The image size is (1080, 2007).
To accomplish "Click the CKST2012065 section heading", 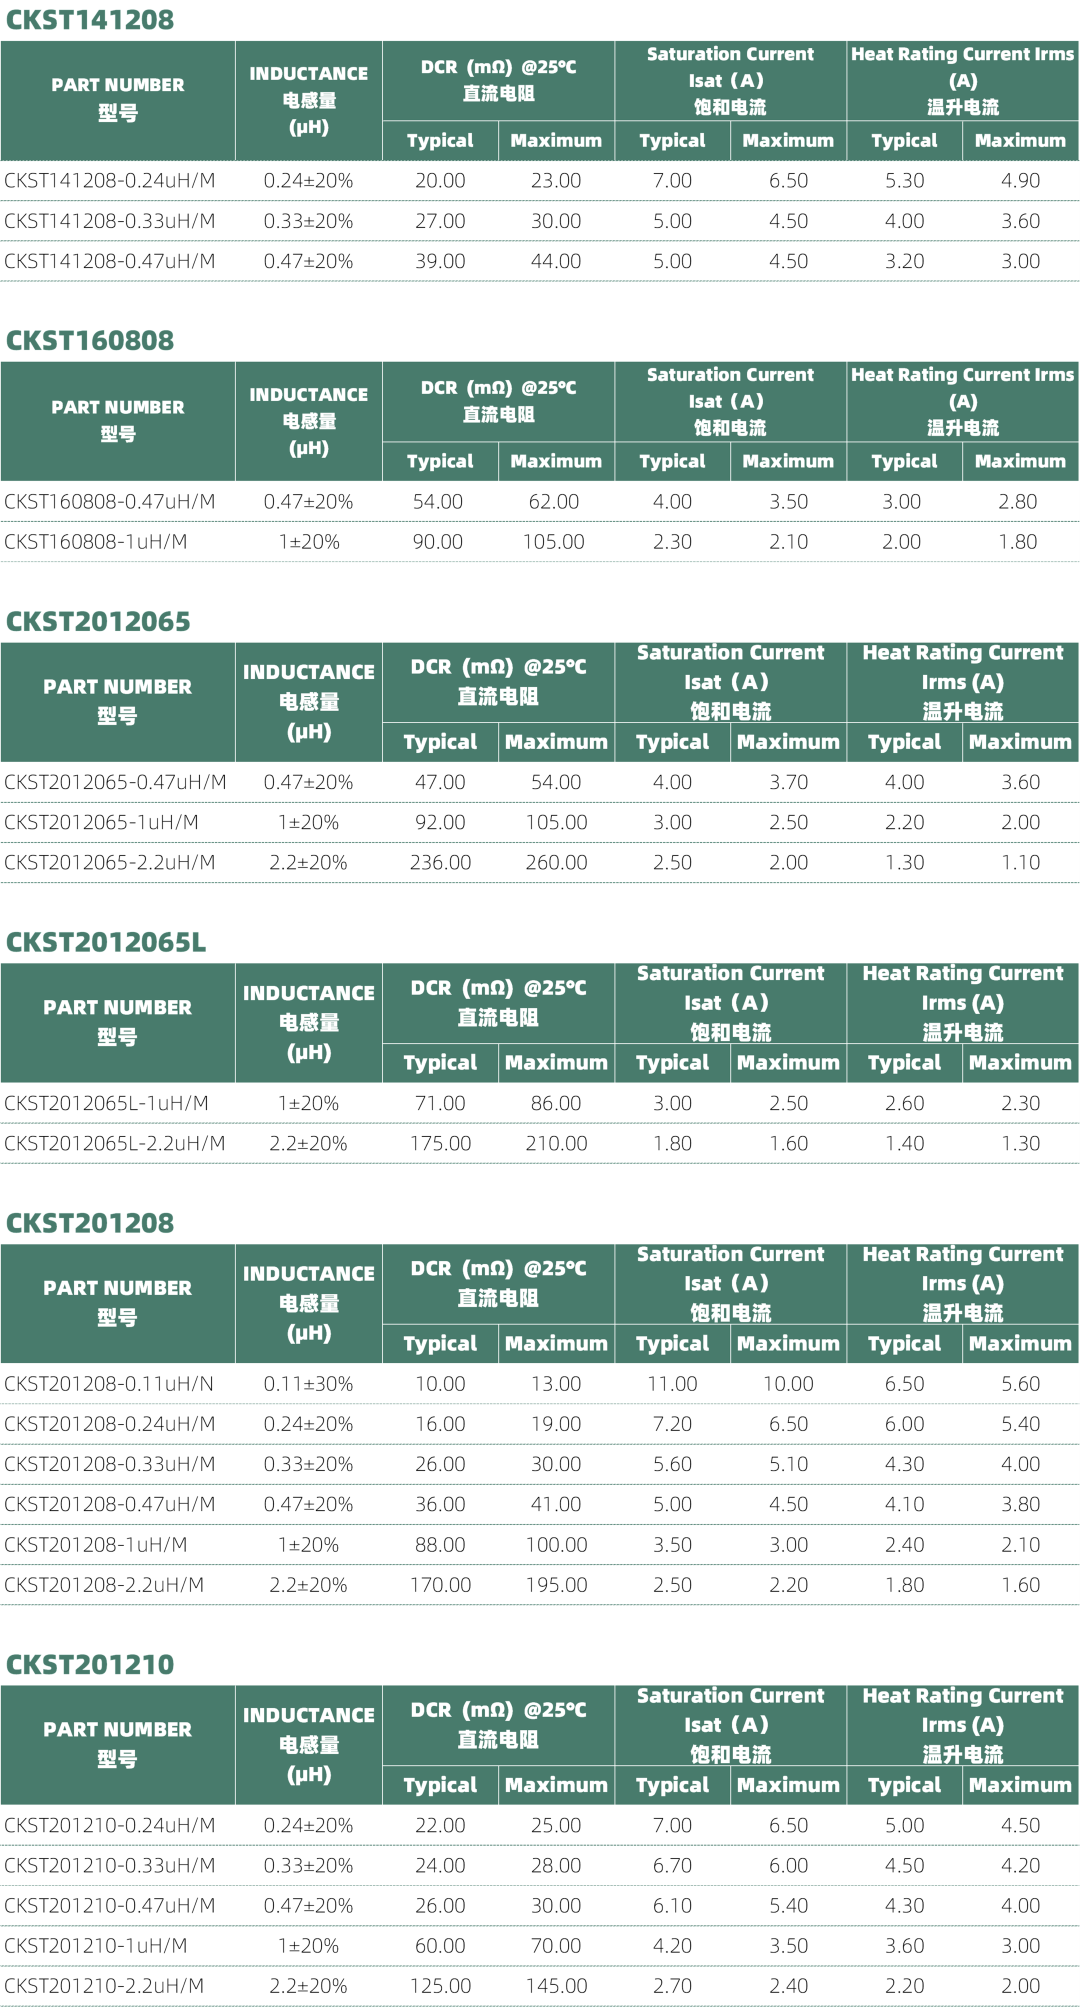I will [x=98, y=622].
